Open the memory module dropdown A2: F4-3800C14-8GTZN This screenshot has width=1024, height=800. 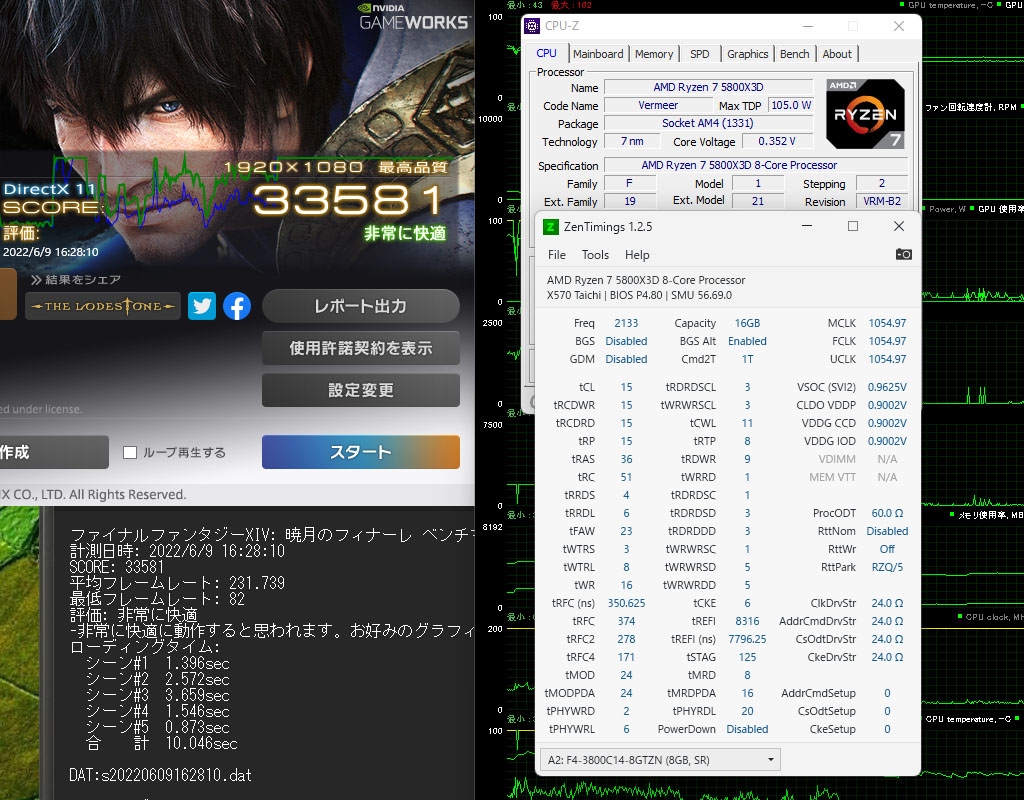click(x=660, y=760)
